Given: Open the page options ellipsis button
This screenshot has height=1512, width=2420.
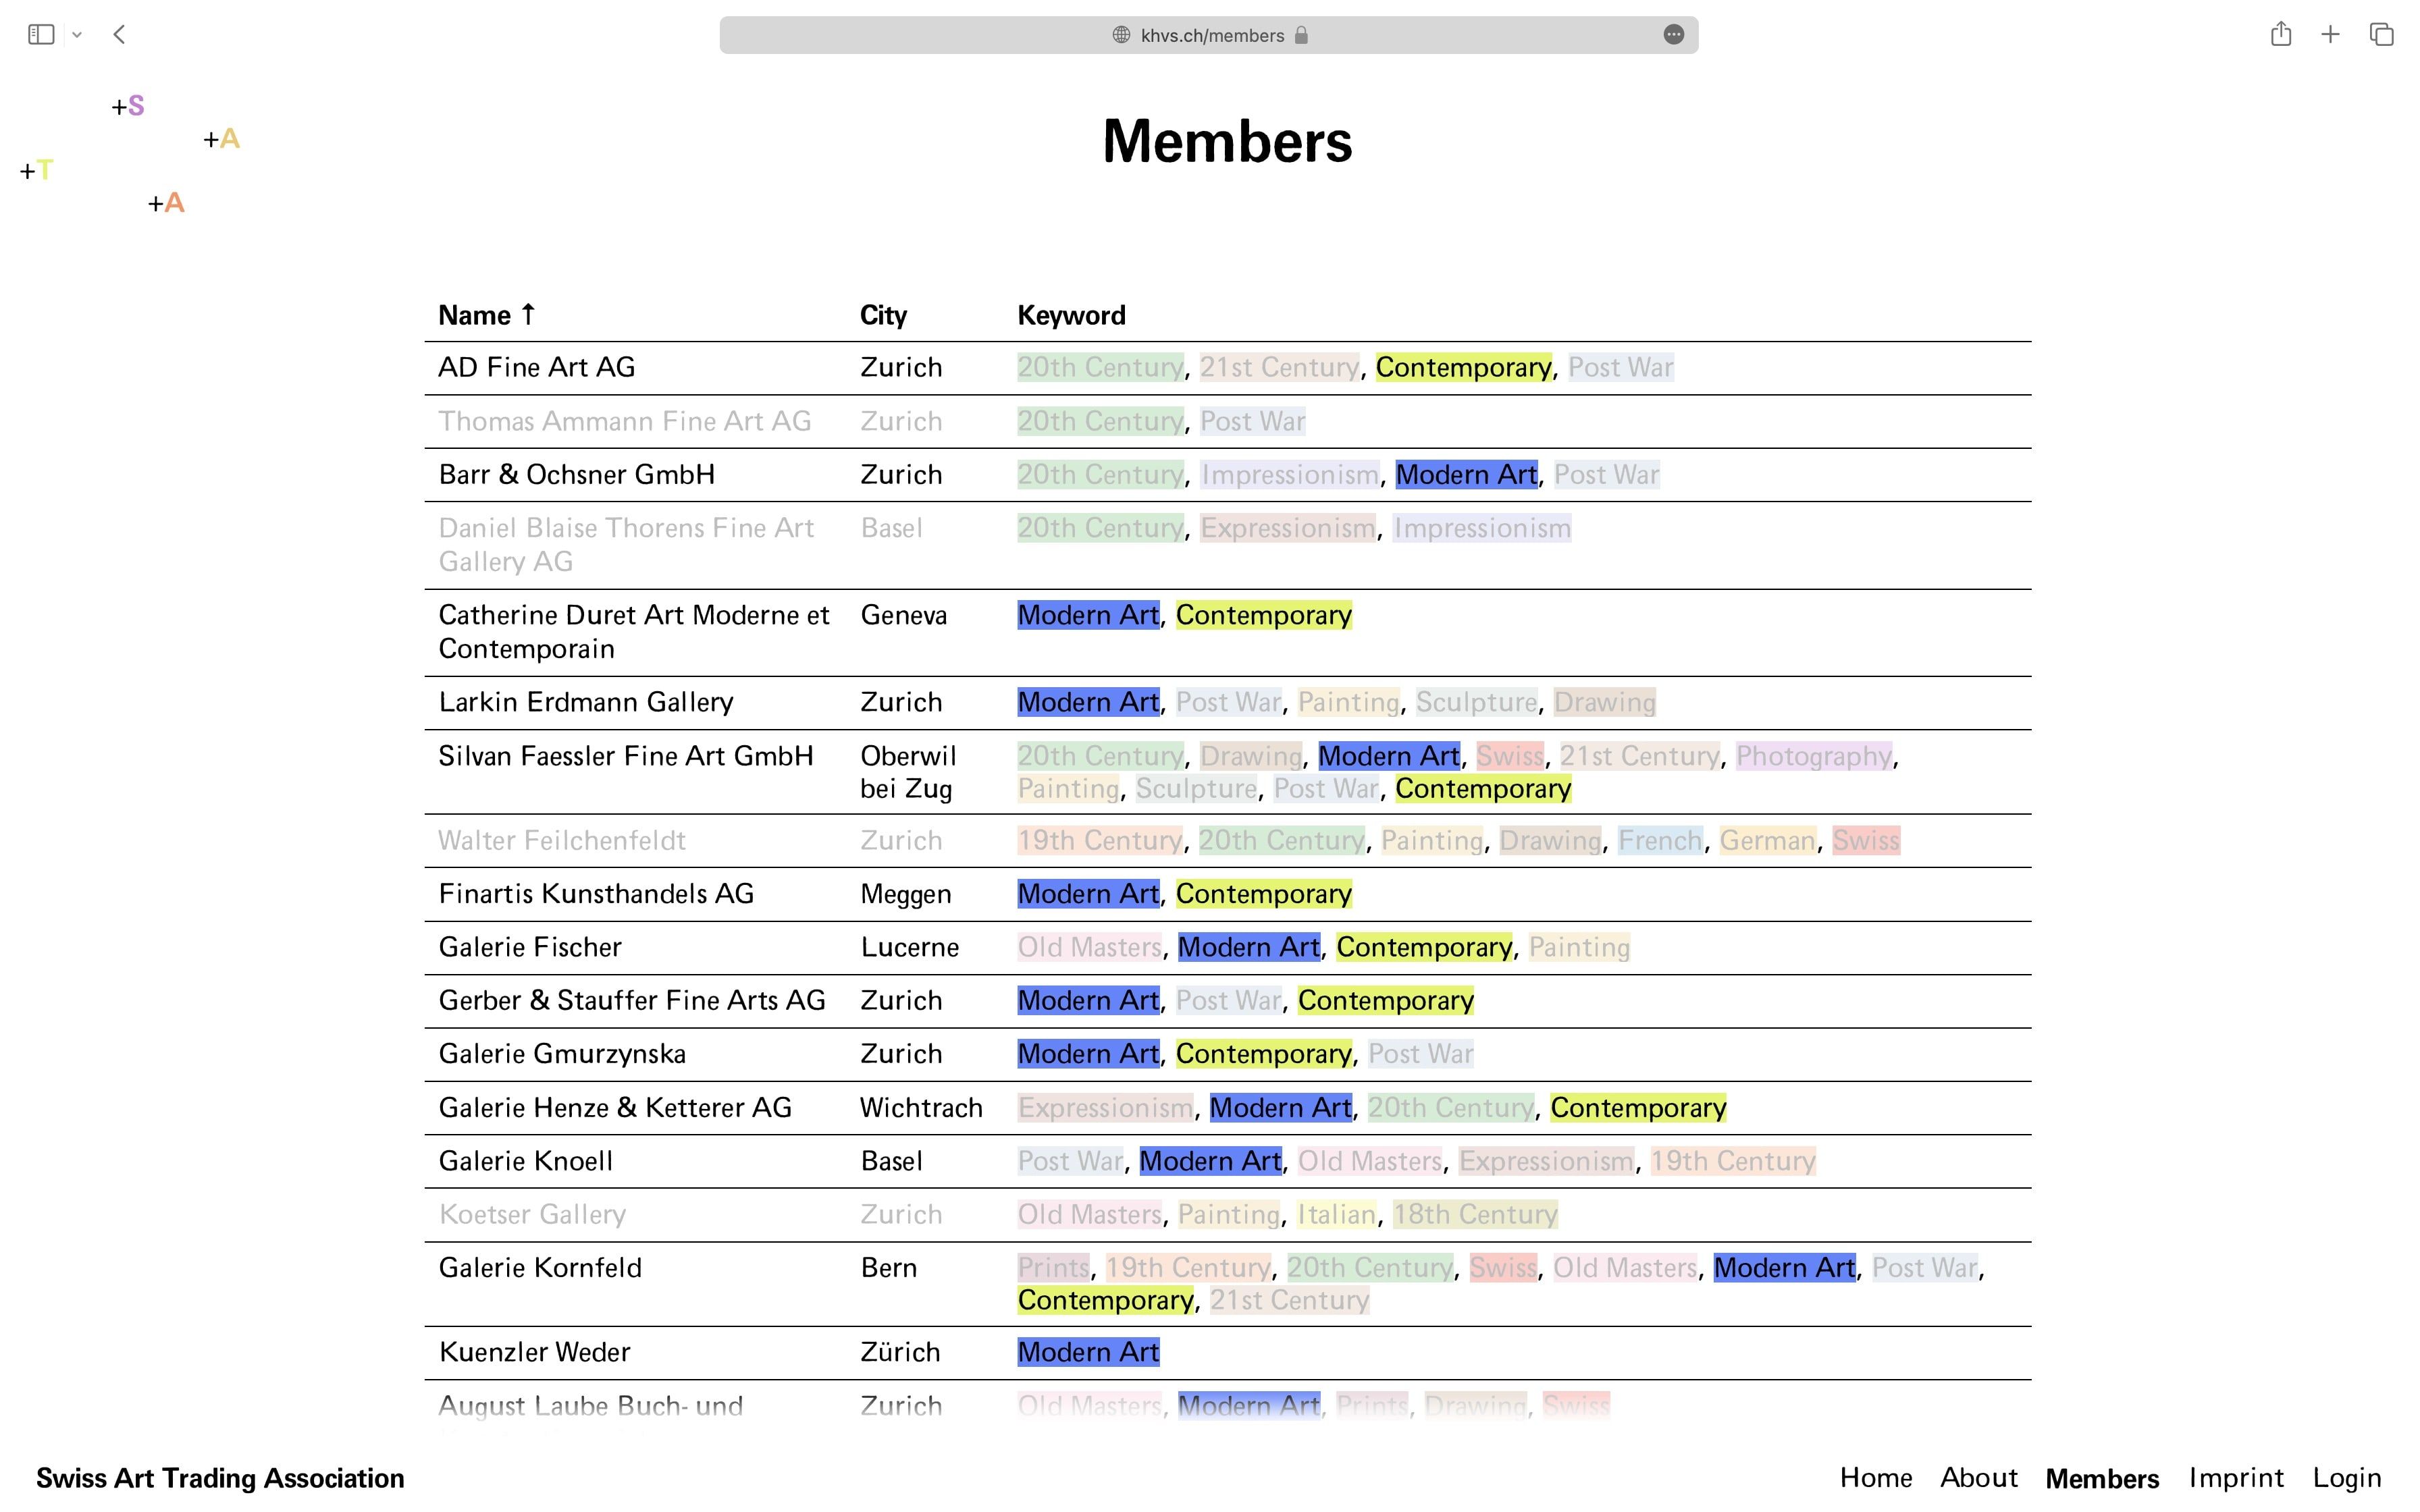Looking at the screenshot, I should tap(1673, 35).
